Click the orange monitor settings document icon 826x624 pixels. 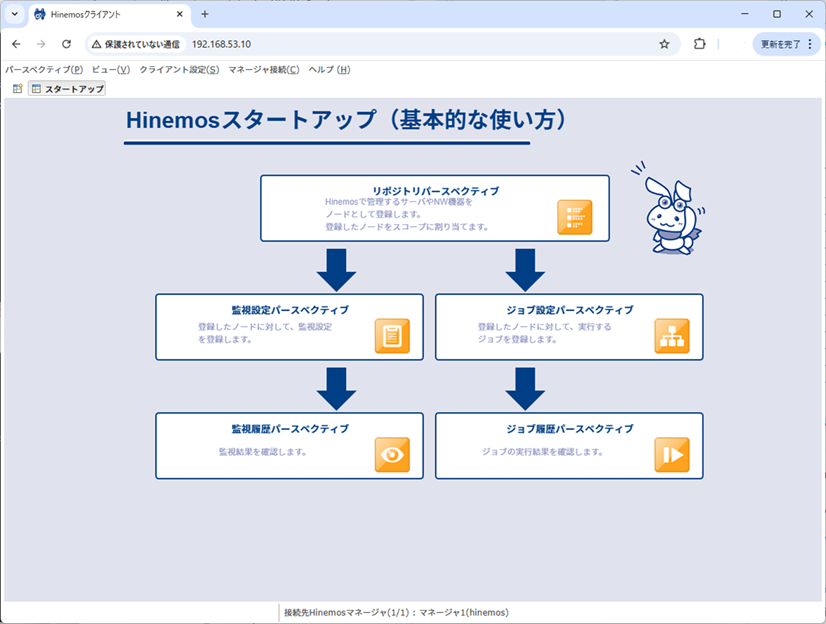tap(392, 336)
